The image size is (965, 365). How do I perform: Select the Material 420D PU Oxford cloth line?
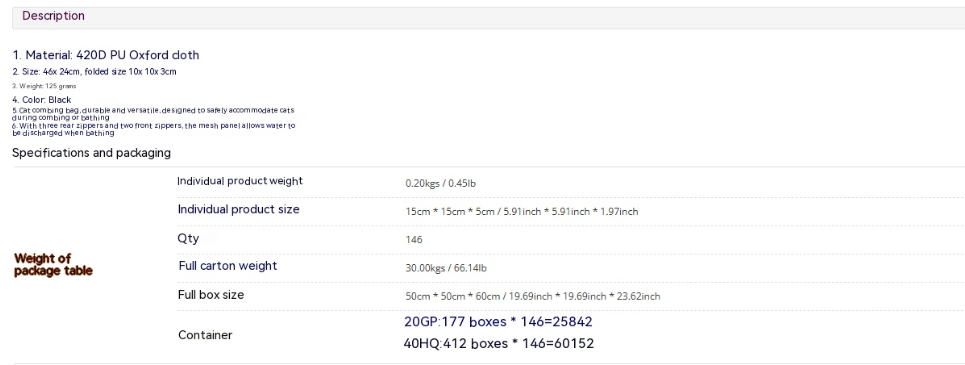tap(106, 55)
